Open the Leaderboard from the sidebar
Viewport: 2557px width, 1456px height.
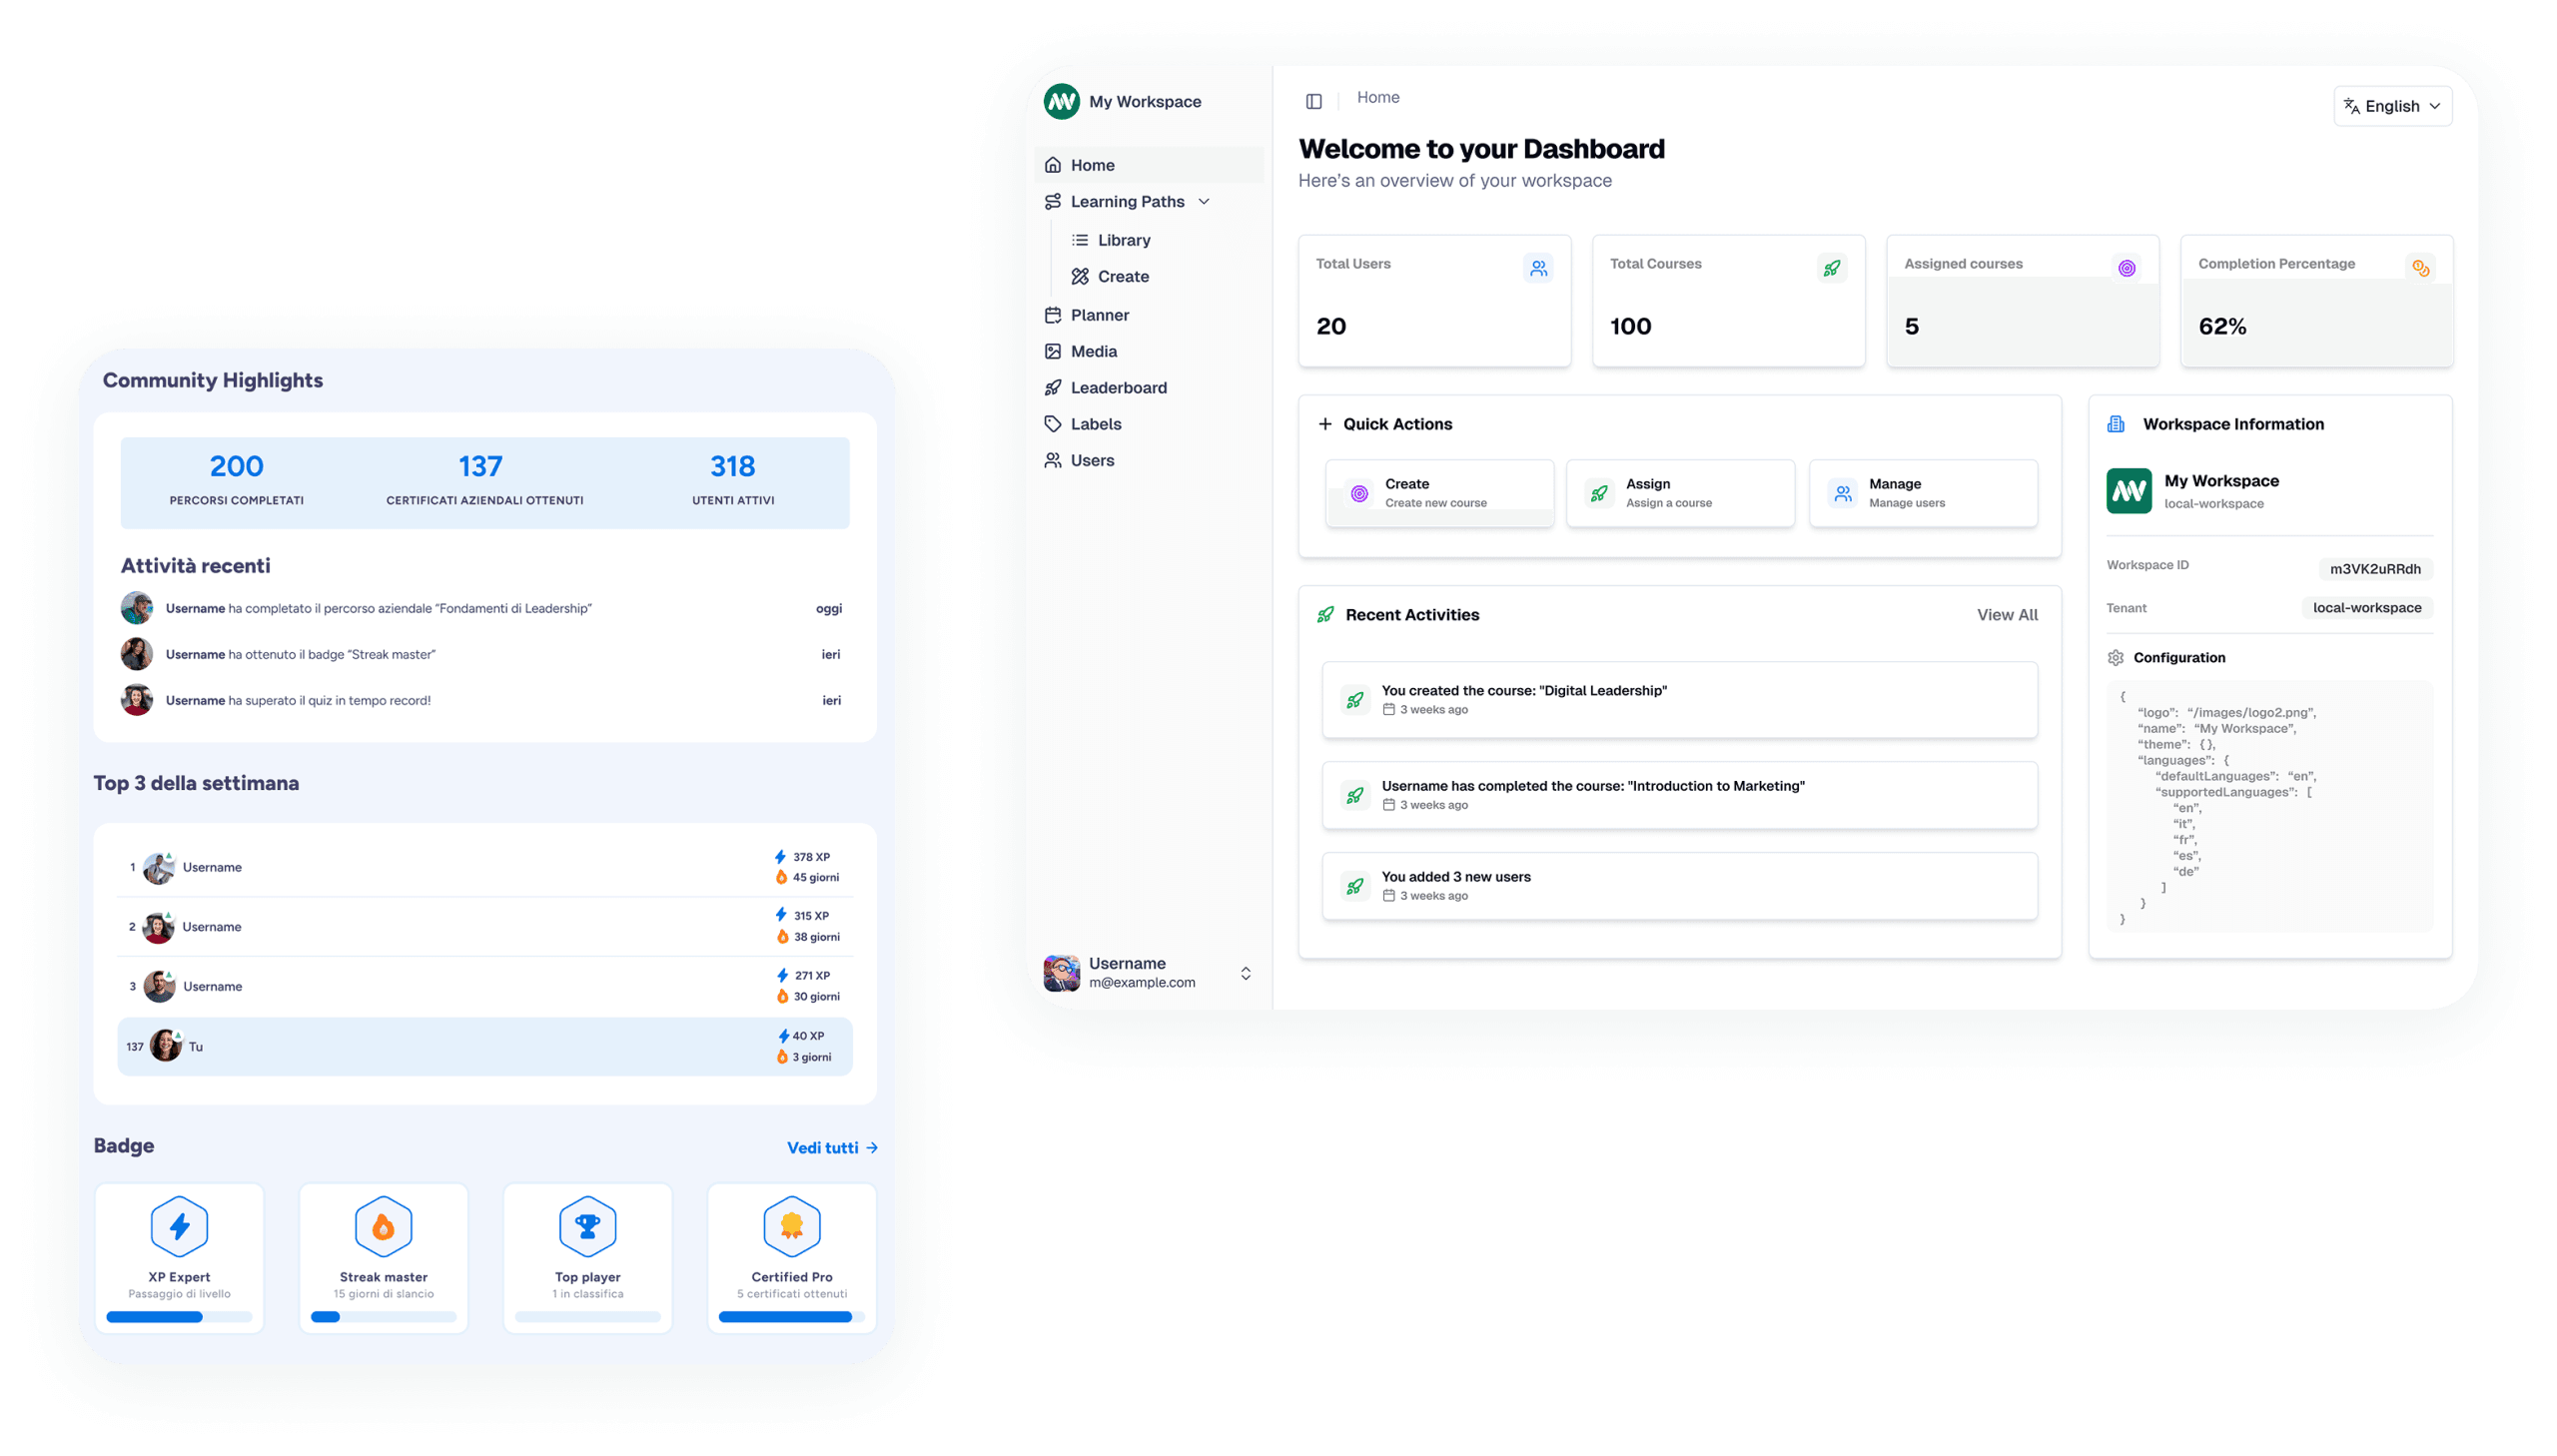click(x=1118, y=387)
